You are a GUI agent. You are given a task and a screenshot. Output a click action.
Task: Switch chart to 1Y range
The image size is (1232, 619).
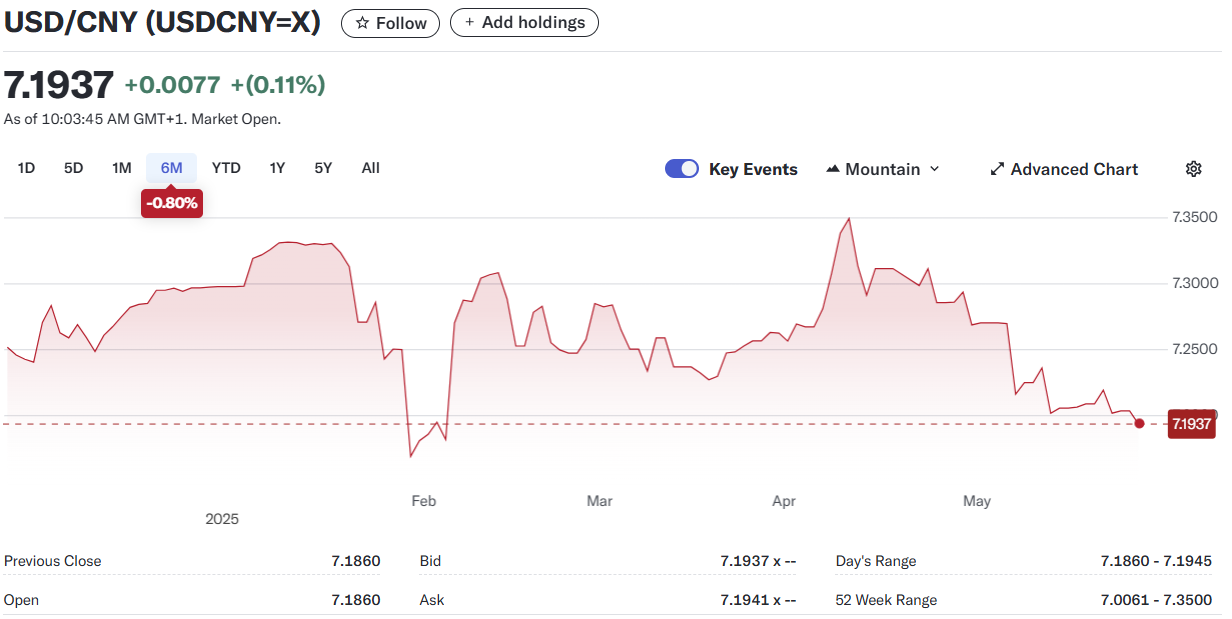(x=277, y=168)
